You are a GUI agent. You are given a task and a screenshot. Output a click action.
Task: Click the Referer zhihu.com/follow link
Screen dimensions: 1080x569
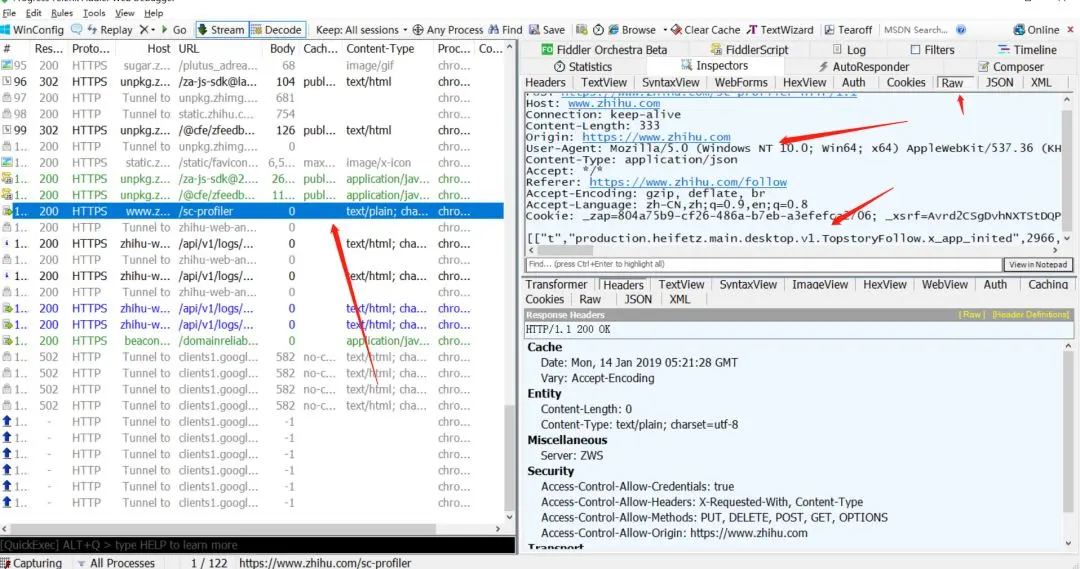tap(687, 183)
